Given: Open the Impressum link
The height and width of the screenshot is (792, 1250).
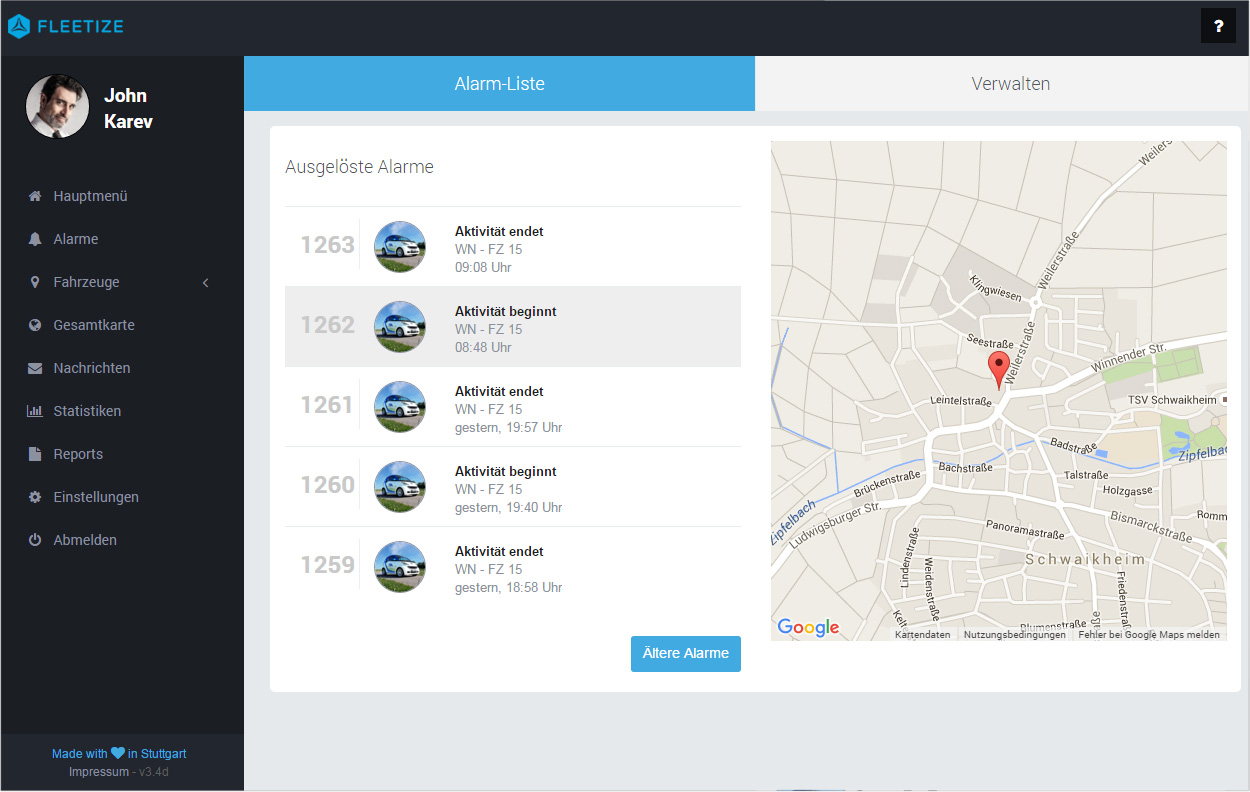Looking at the screenshot, I should 99,772.
